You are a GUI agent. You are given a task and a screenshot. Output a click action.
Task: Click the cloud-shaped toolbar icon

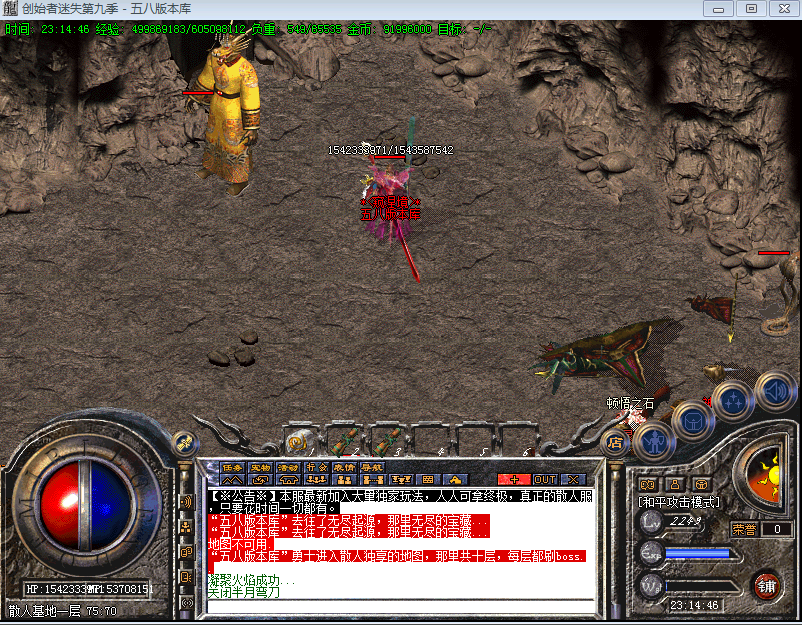(455, 480)
